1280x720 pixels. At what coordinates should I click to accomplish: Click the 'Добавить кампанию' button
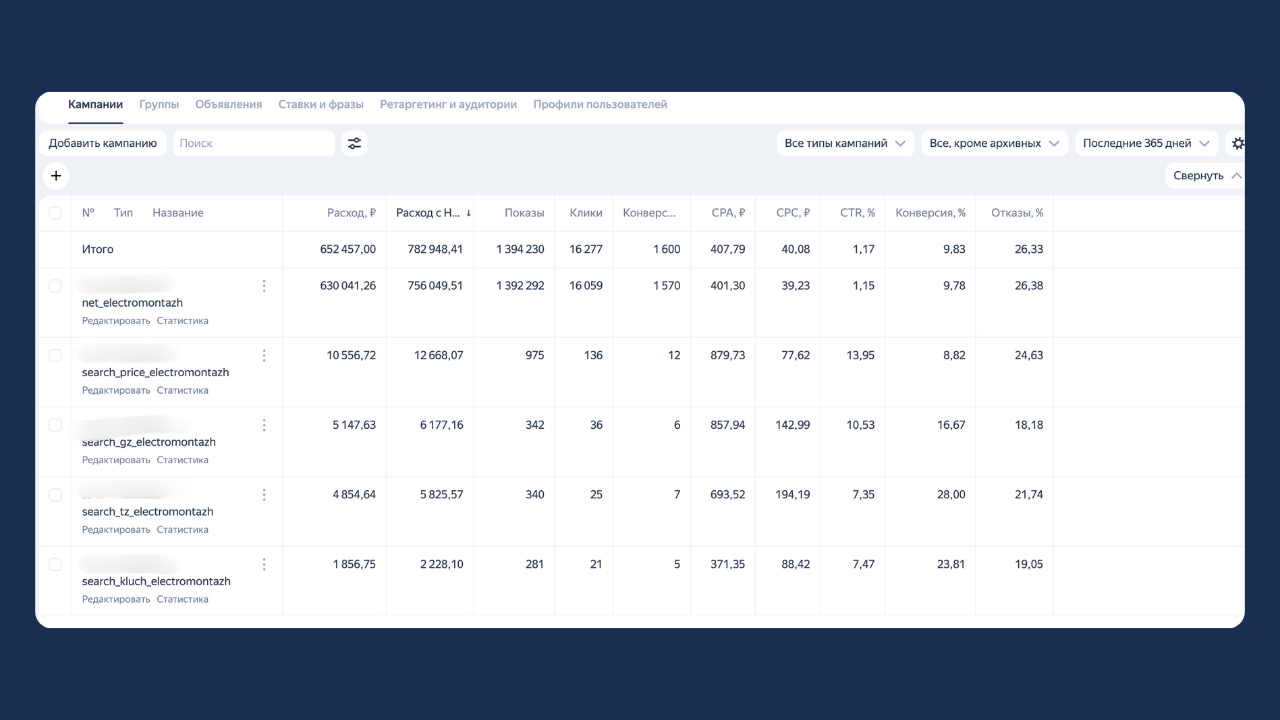[x=103, y=143]
